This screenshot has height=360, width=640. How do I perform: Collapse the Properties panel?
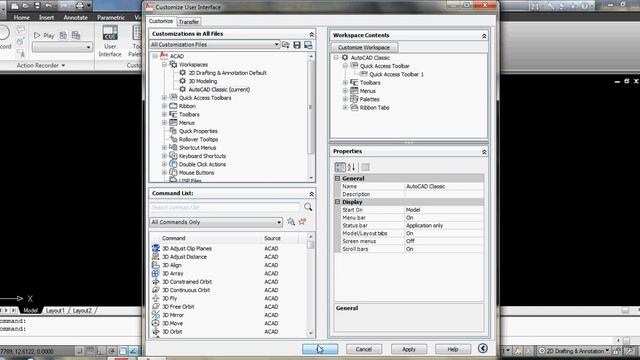coord(484,152)
